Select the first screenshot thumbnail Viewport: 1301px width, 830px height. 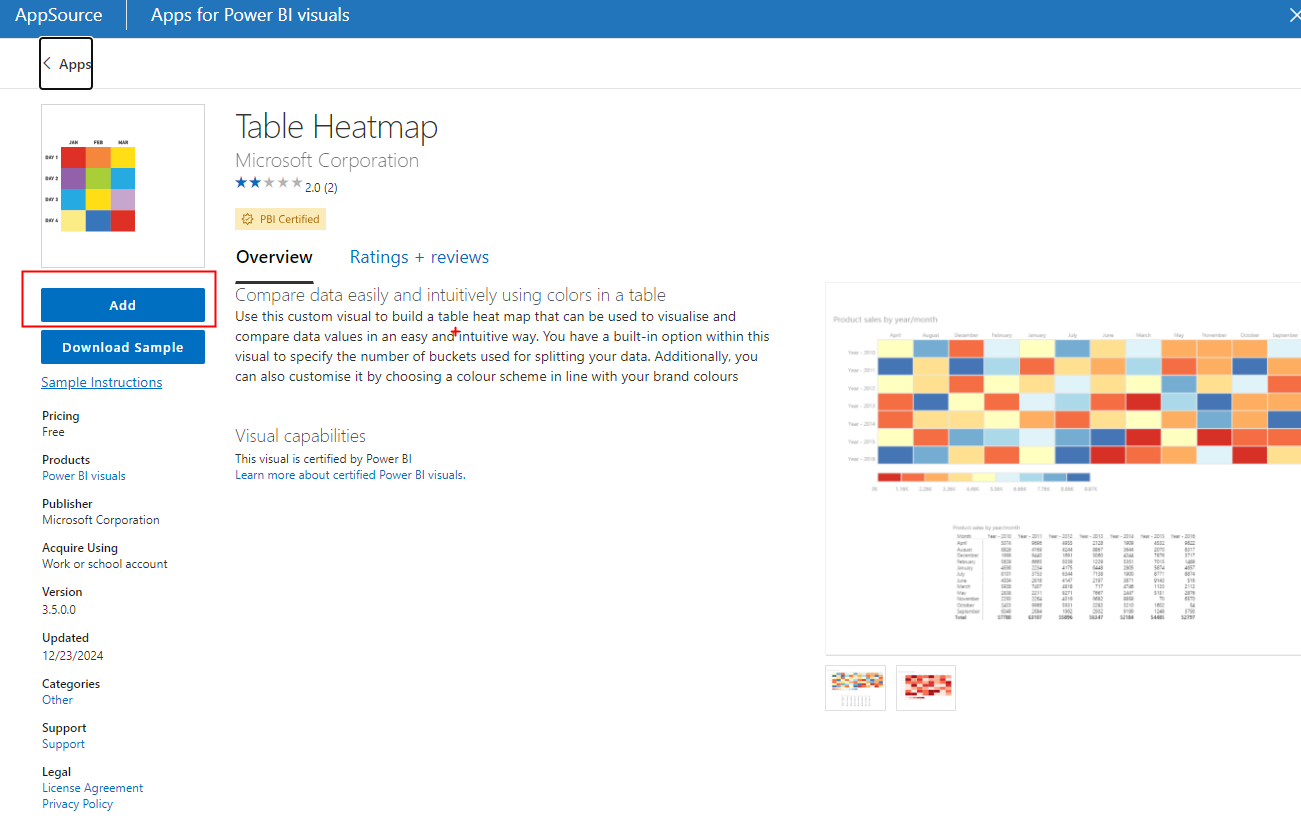point(855,688)
